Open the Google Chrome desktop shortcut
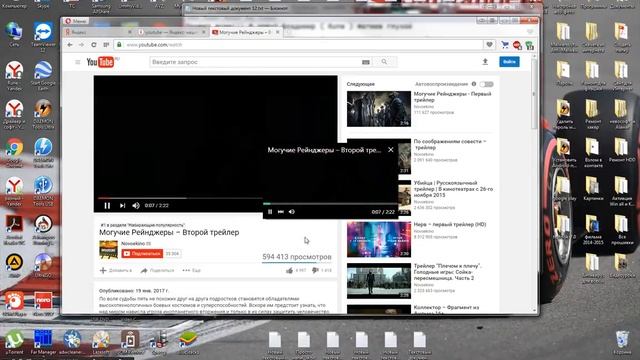640x360 pixels. [14, 152]
